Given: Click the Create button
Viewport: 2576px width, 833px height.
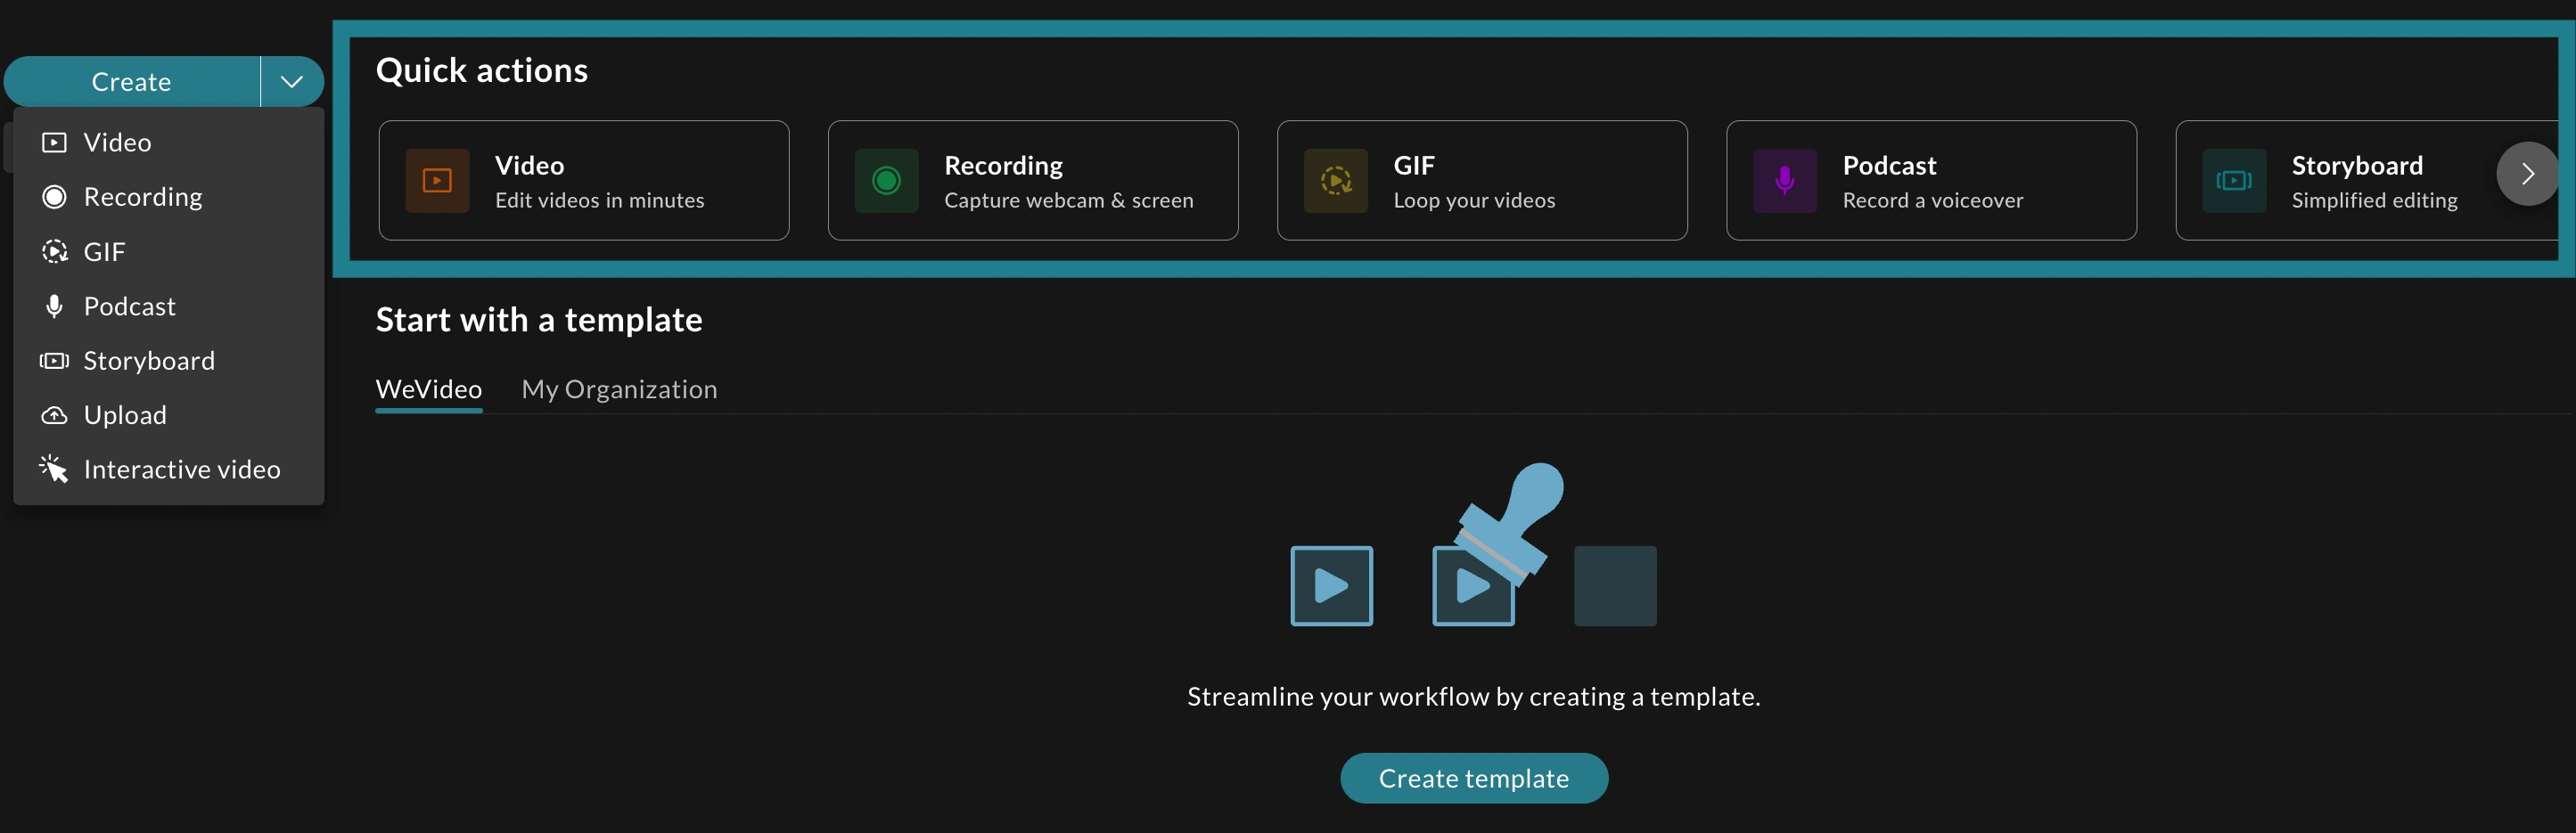Looking at the screenshot, I should tap(132, 82).
